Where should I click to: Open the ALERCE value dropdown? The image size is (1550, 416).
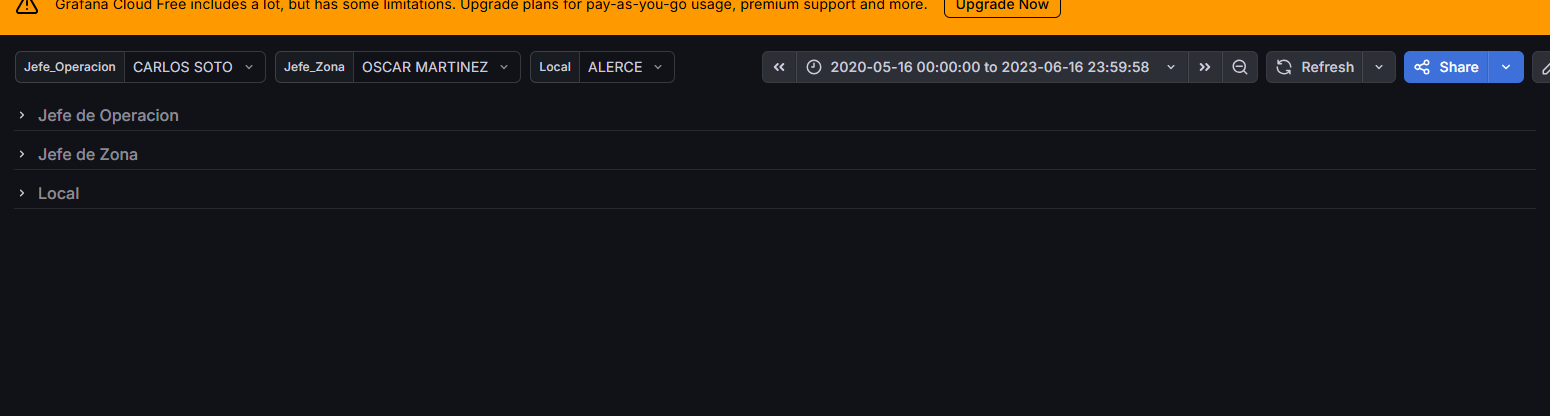[x=626, y=67]
